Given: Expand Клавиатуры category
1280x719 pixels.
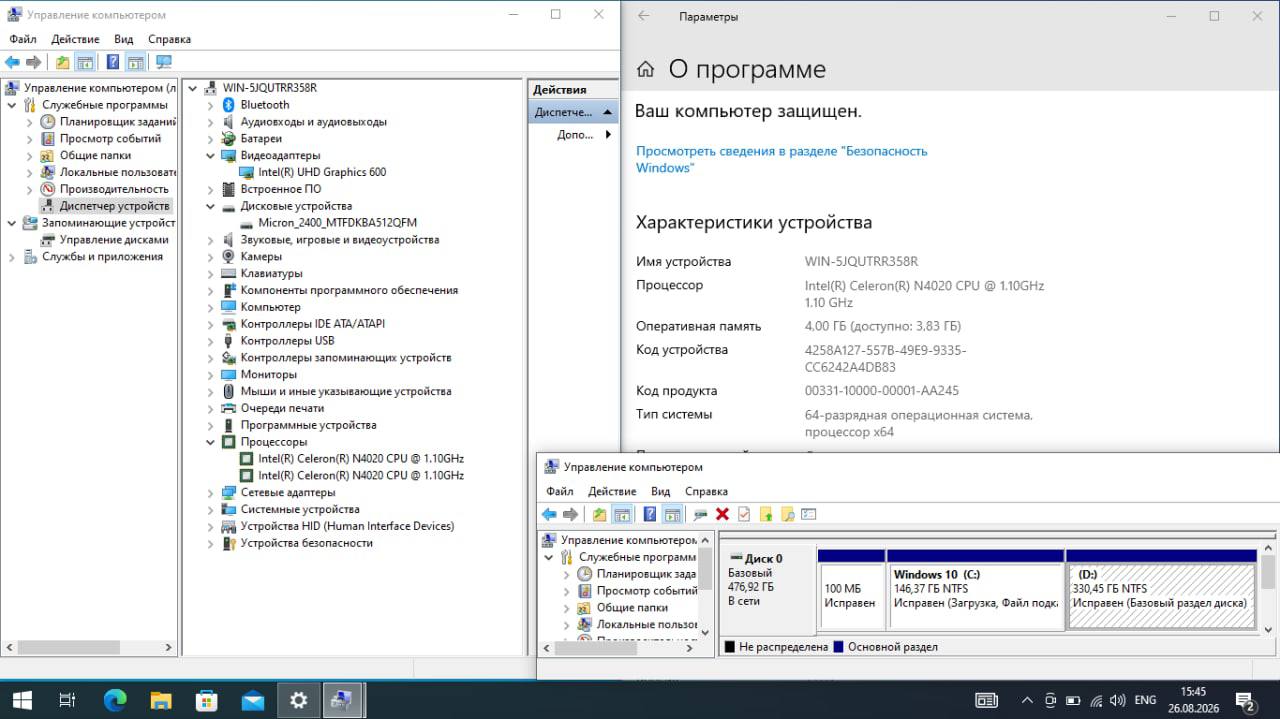Looking at the screenshot, I should [210, 273].
